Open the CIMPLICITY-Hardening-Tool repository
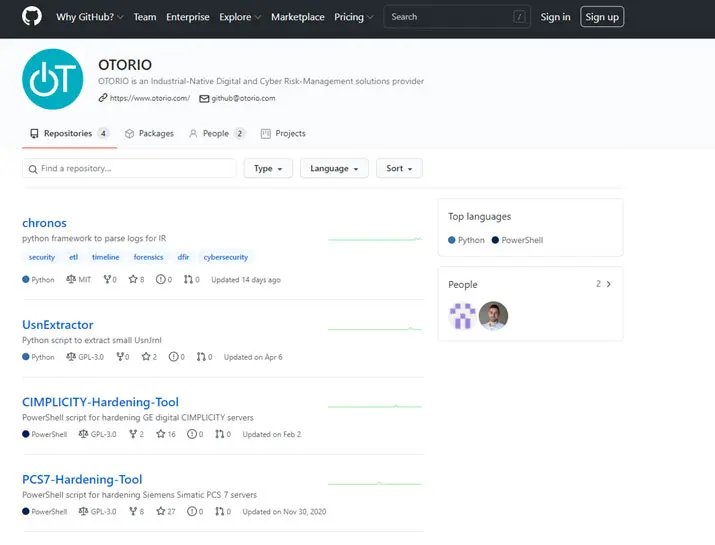715x545 pixels. [100, 402]
